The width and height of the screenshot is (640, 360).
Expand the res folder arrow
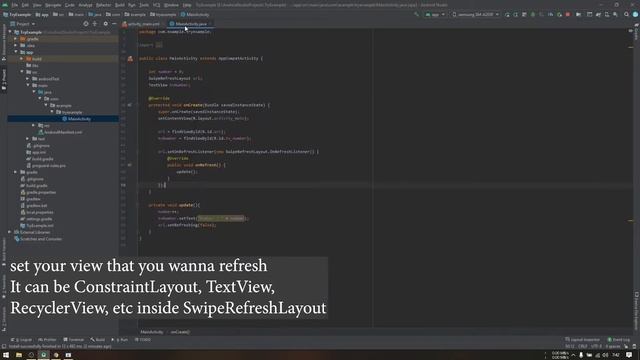click(x=34, y=125)
